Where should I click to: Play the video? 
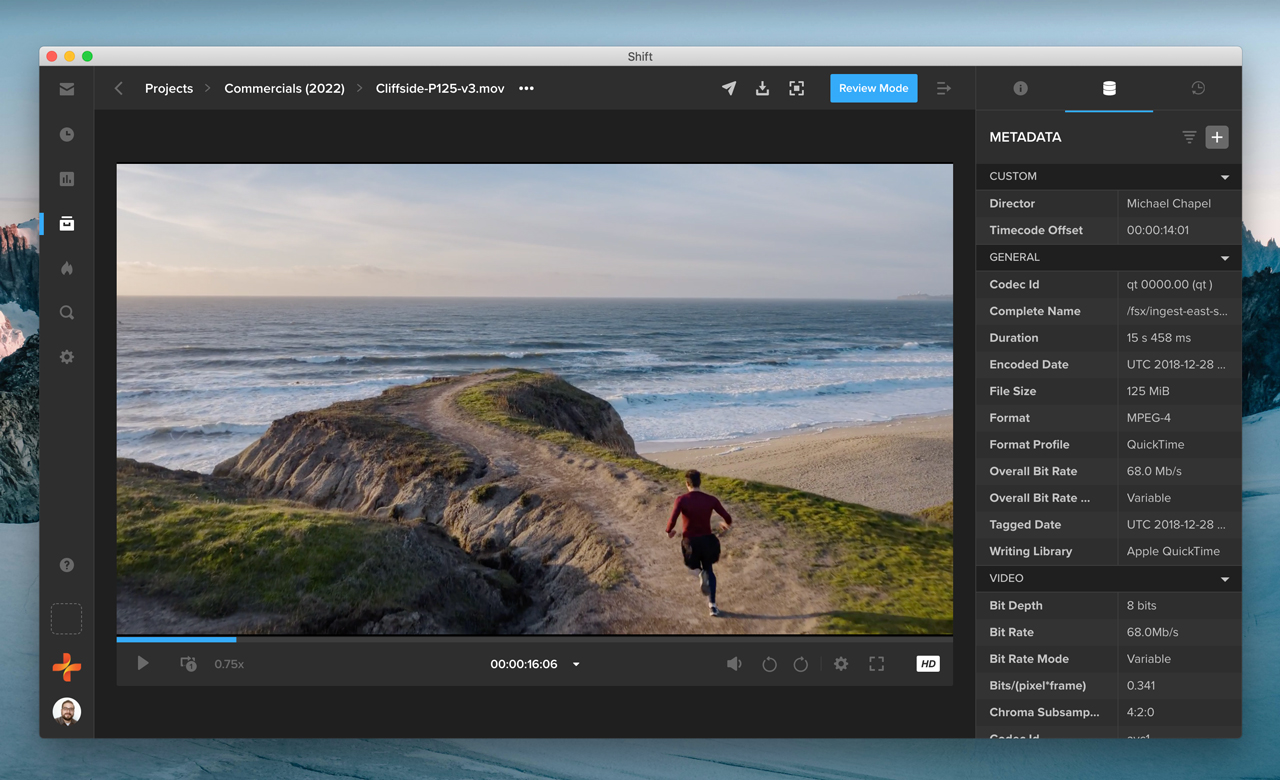point(143,663)
